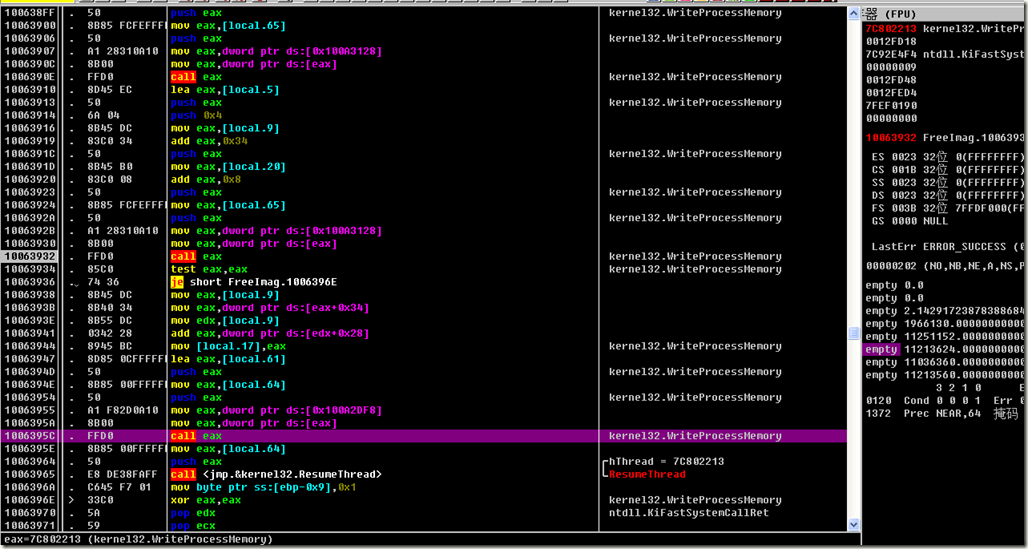The width and height of the screenshot is (1028, 549).
Task: Click address 100638FF in the address column
Action: 30,13
